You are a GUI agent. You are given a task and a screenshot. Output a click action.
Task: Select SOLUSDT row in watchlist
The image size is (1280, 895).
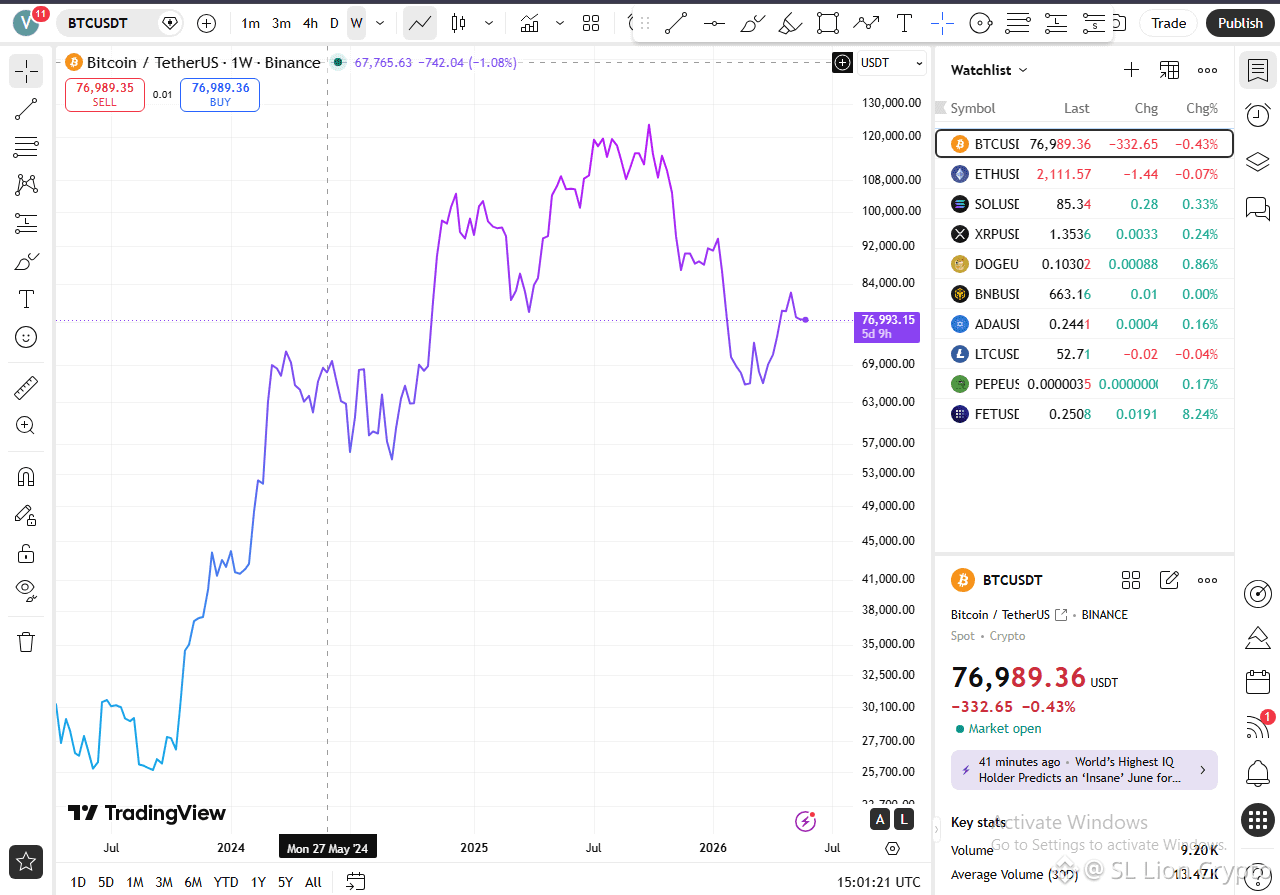click(x=1084, y=204)
